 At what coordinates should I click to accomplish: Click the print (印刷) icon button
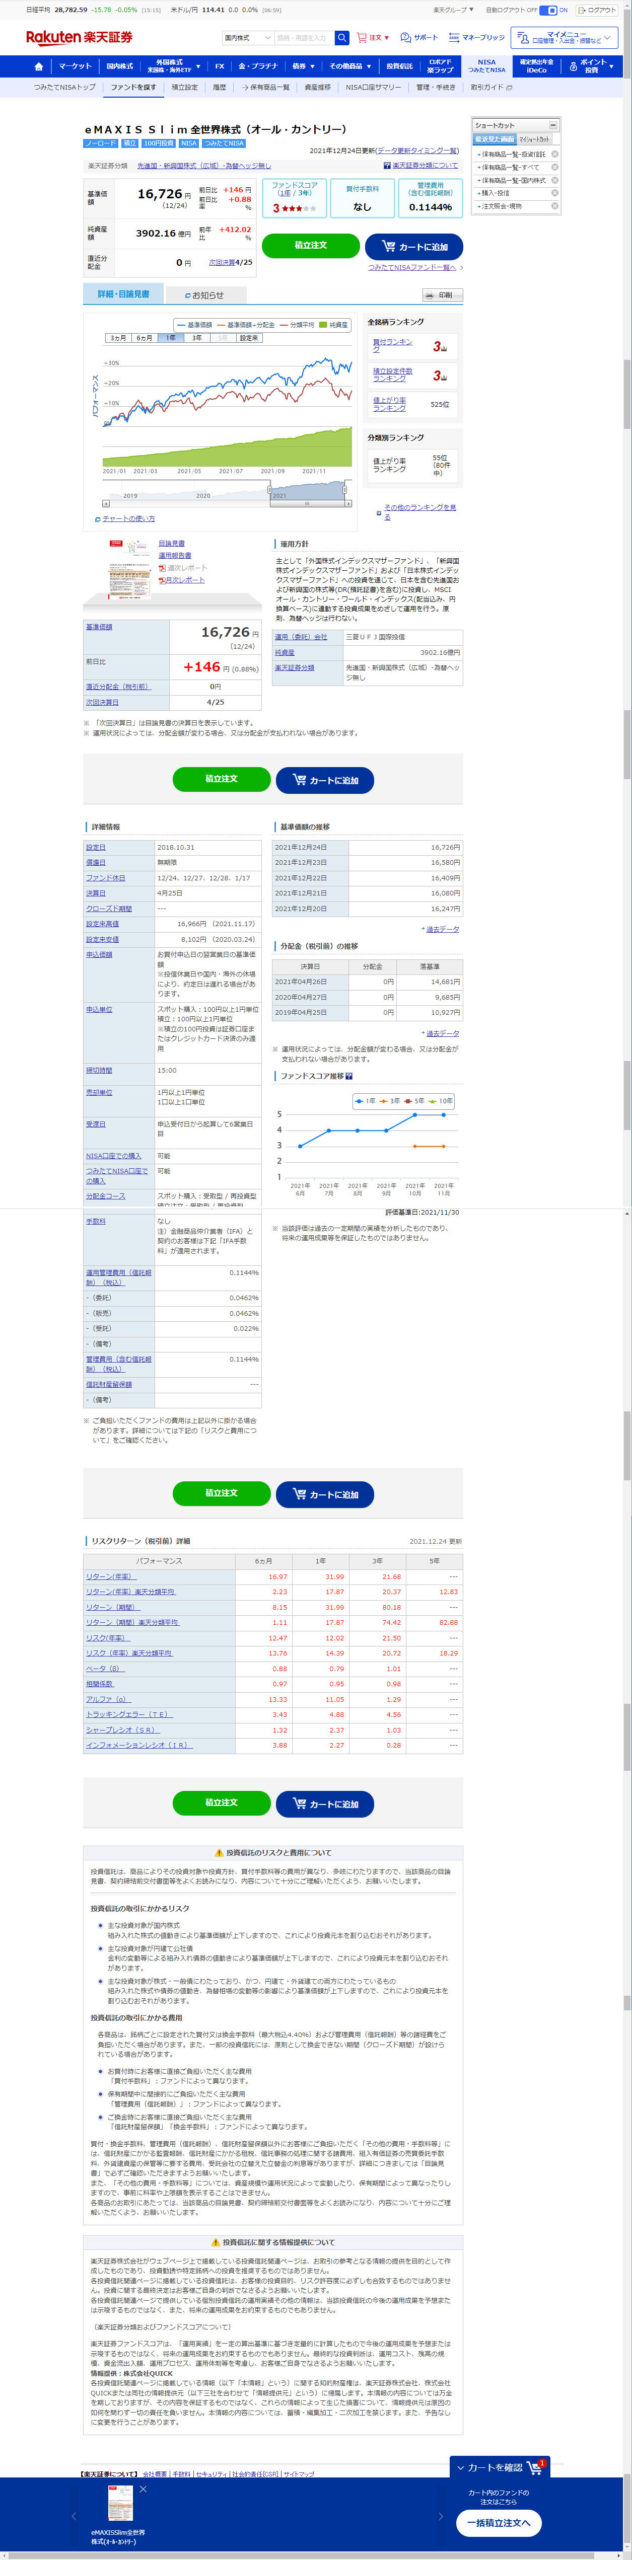click(x=442, y=295)
